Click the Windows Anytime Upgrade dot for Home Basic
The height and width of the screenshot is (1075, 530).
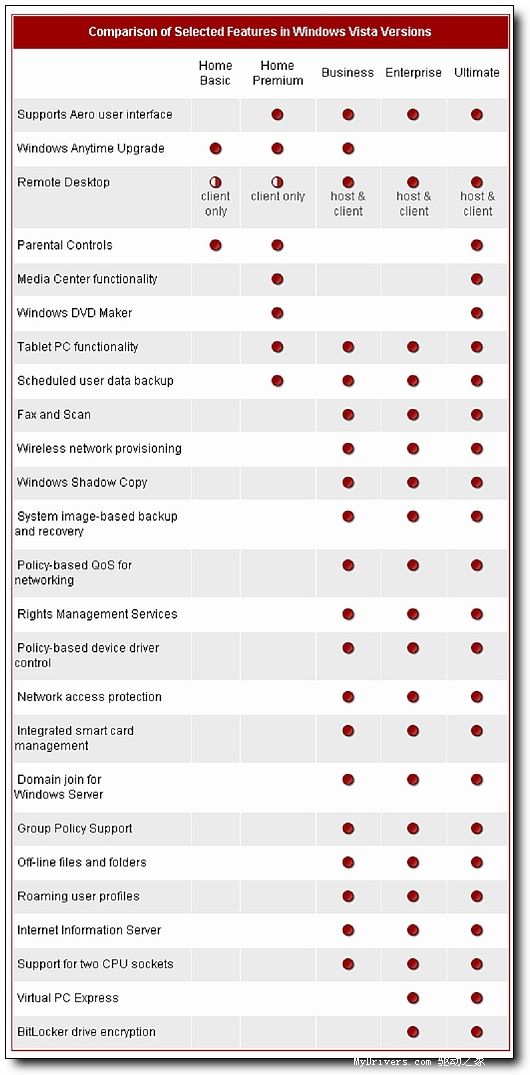(x=215, y=148)
